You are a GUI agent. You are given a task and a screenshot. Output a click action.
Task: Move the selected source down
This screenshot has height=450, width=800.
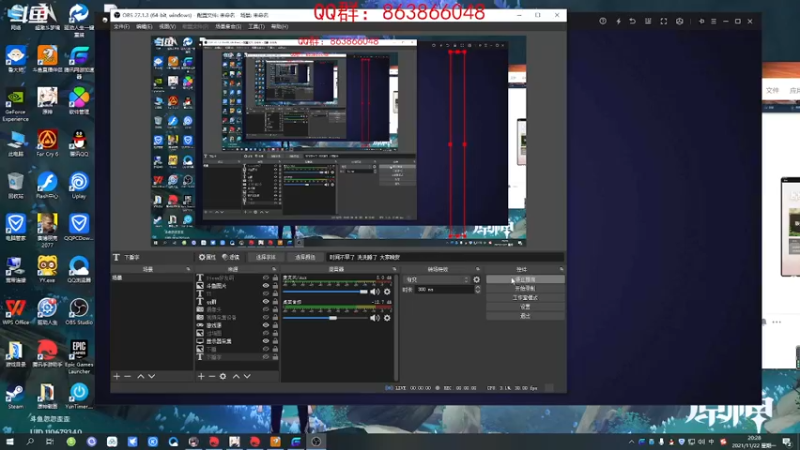point(247,376)
